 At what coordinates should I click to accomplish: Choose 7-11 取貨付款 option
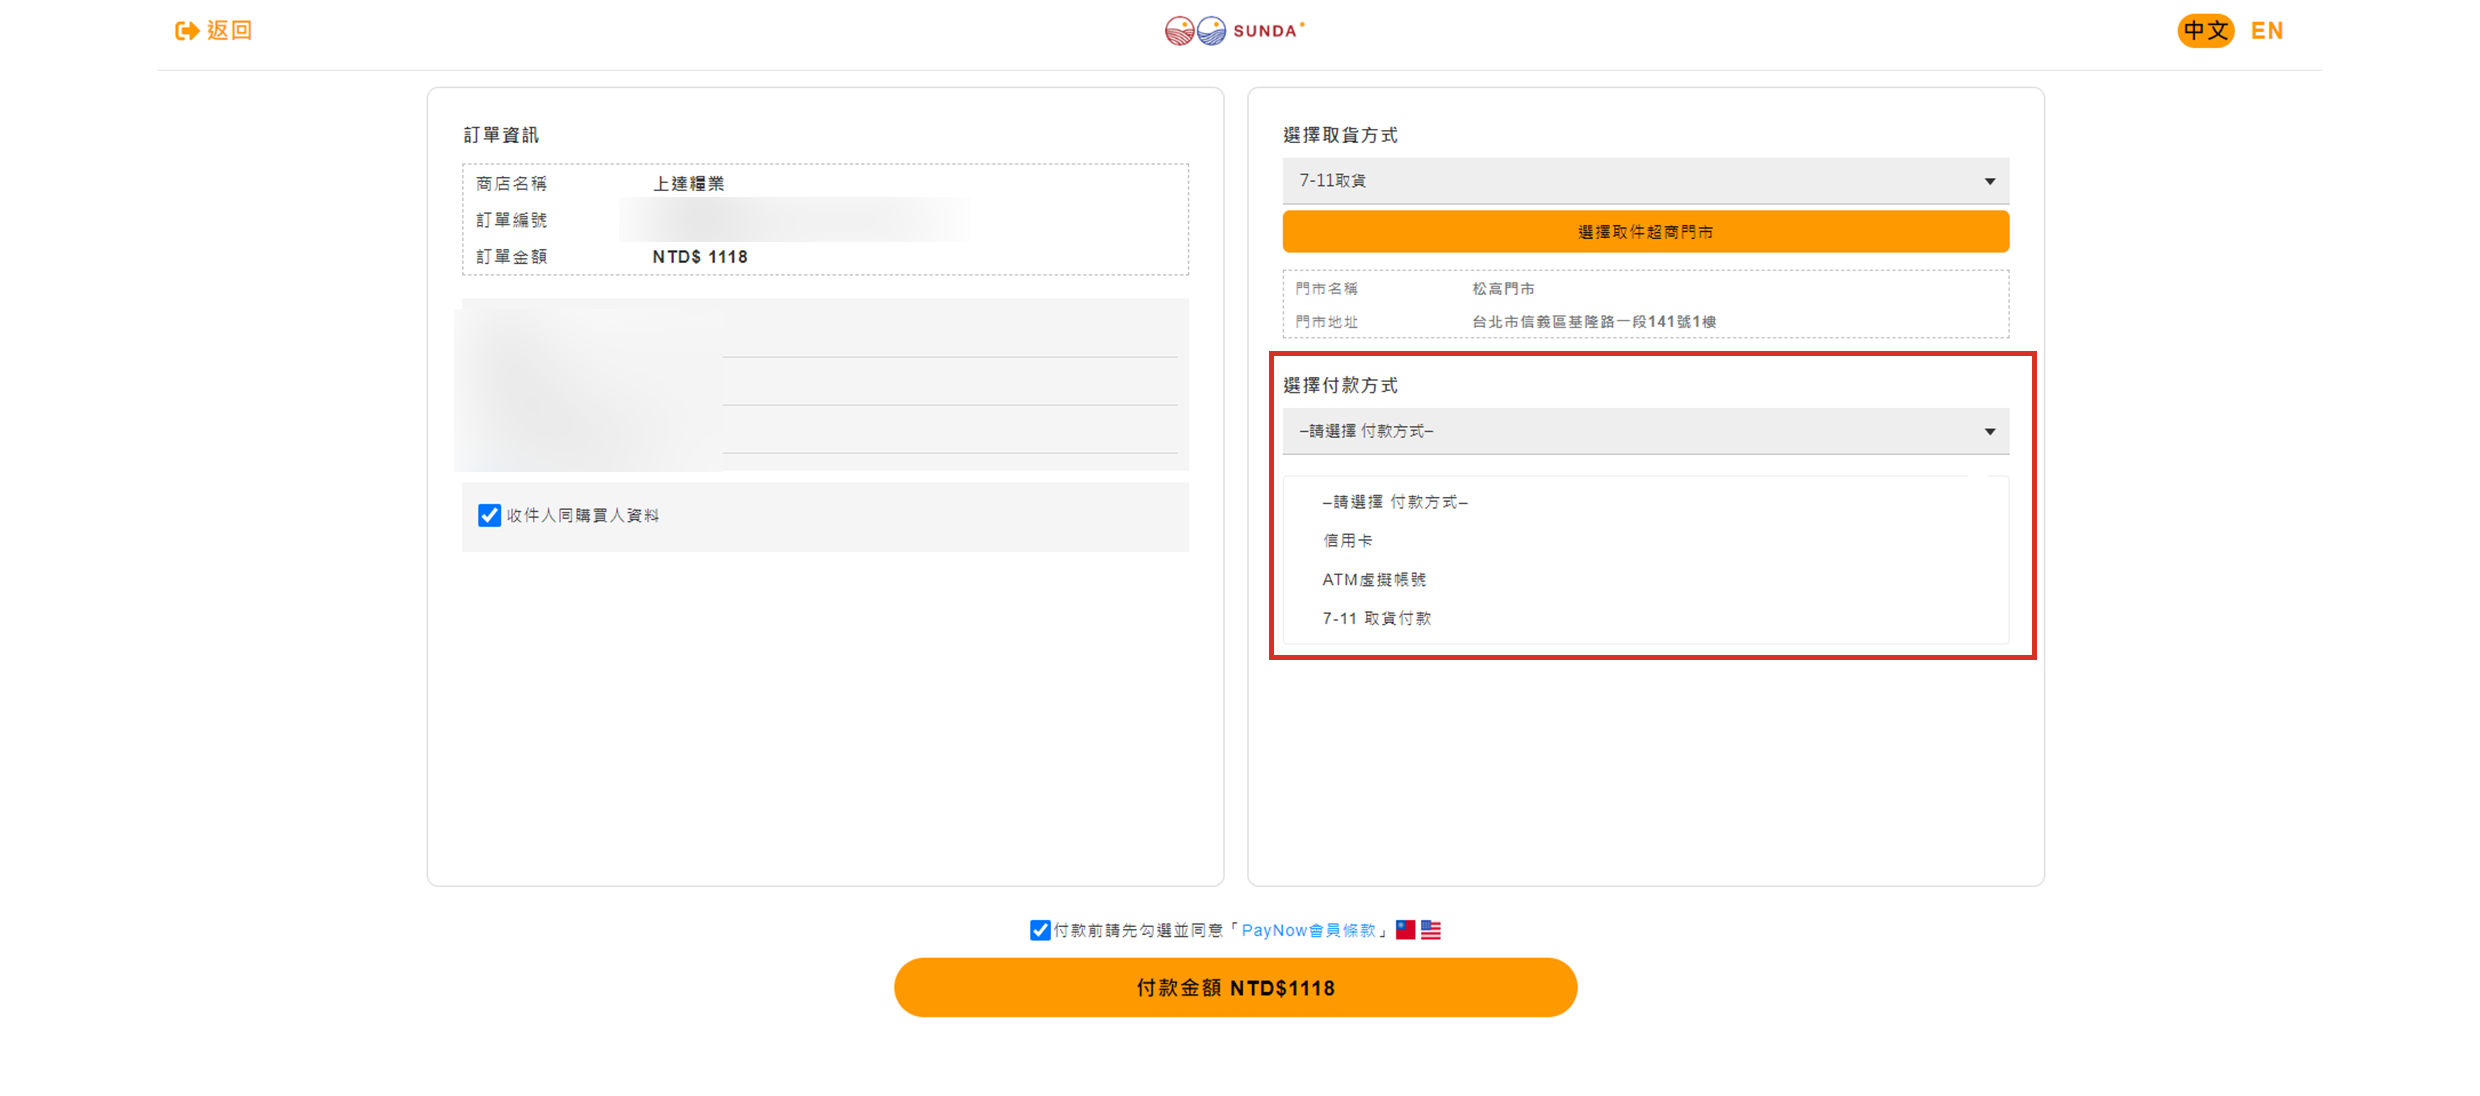click(1376, 619)
